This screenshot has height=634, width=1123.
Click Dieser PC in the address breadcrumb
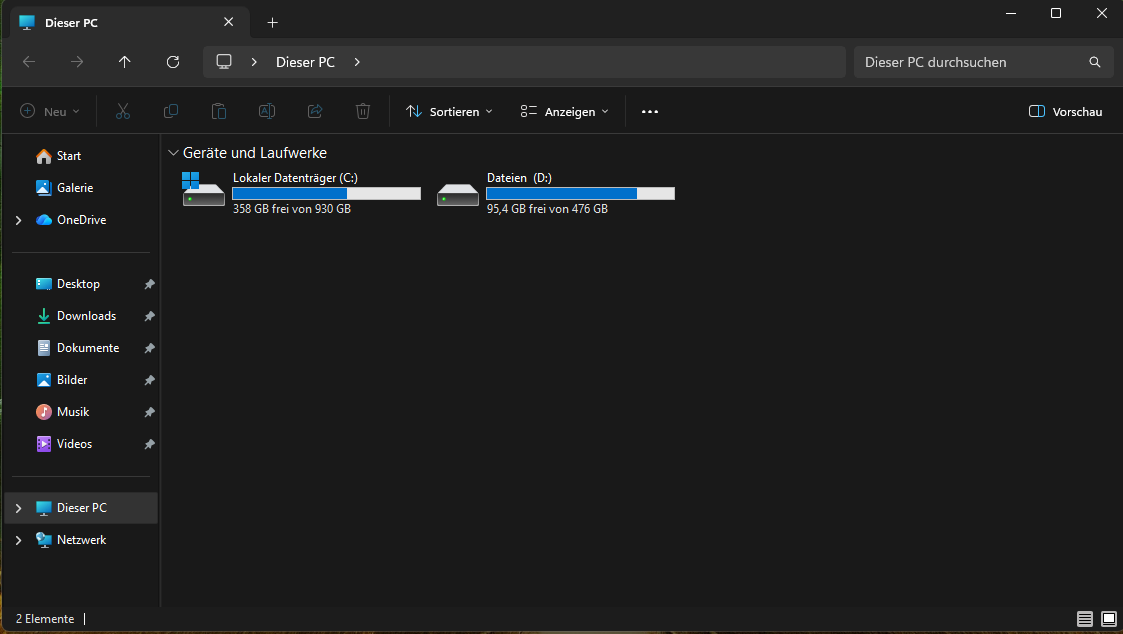point(306,62)
